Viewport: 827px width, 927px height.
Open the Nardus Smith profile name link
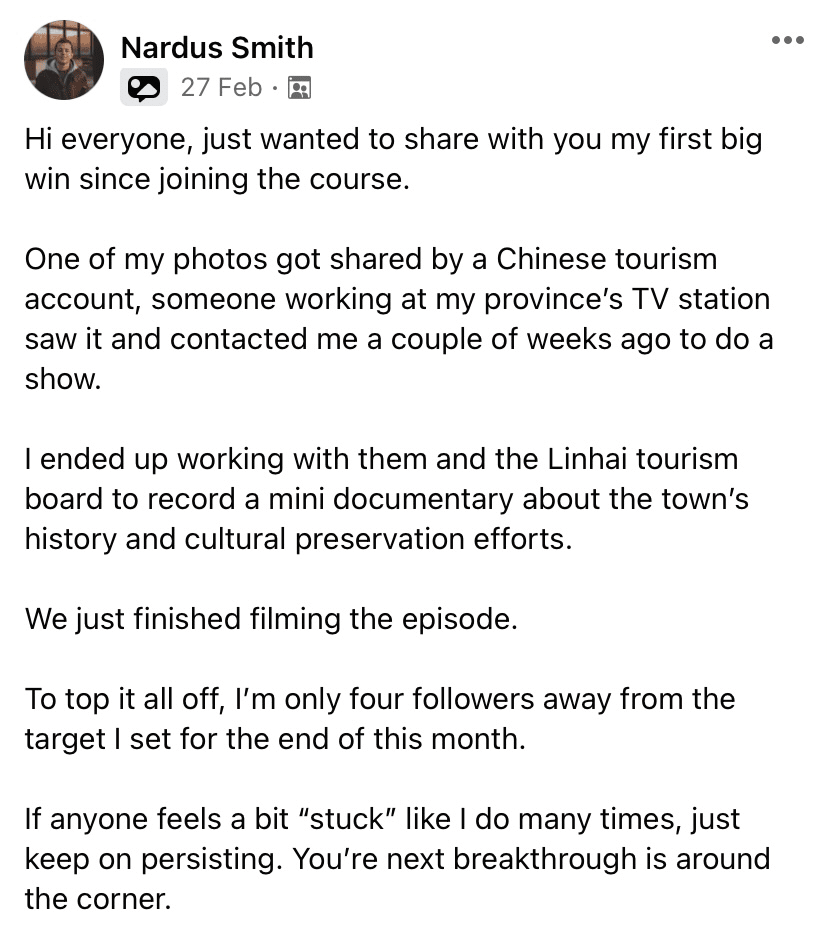(217, 47)
